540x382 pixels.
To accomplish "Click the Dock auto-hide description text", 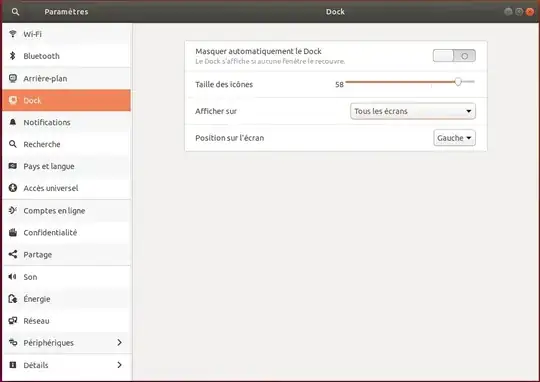I will point(270,61).
